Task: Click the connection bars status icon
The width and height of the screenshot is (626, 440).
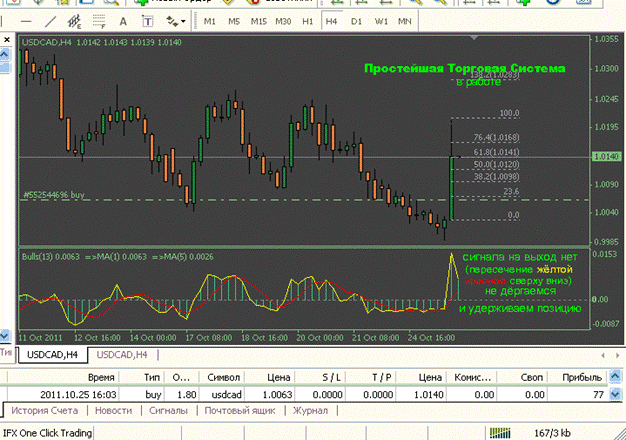Action: 500,433
